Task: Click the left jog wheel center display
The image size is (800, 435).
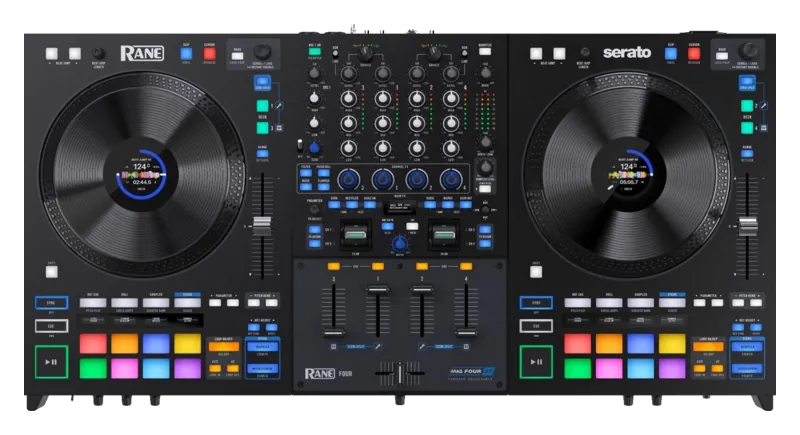Action: [141, 175]
